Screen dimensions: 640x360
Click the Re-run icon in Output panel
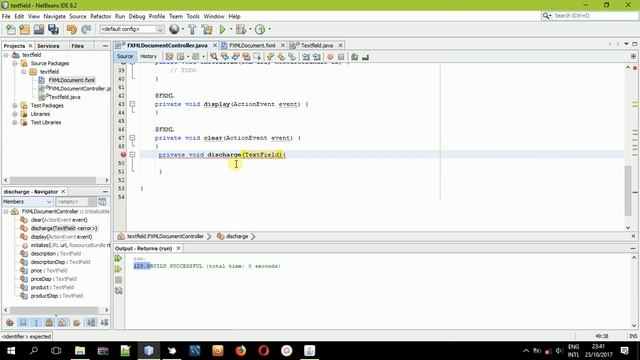tap(118, 258)
